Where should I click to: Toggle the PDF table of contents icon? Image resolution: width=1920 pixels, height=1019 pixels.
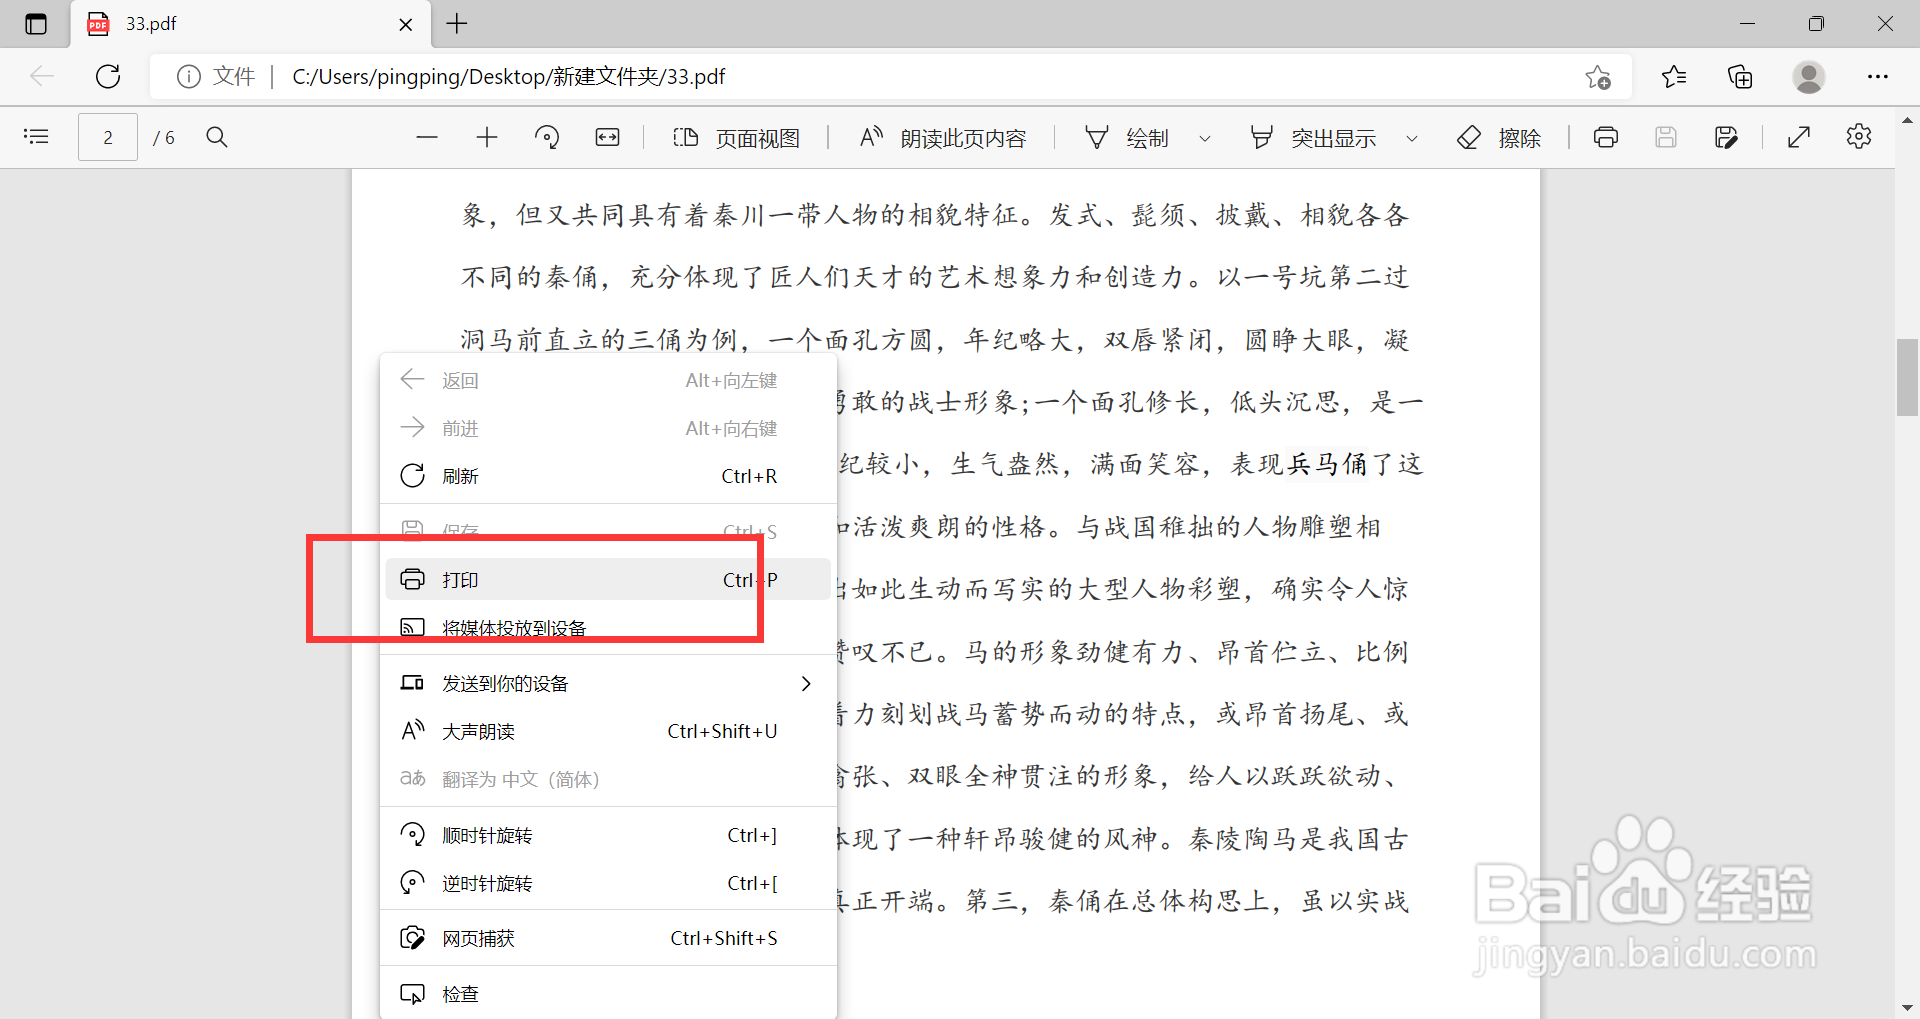37,137
